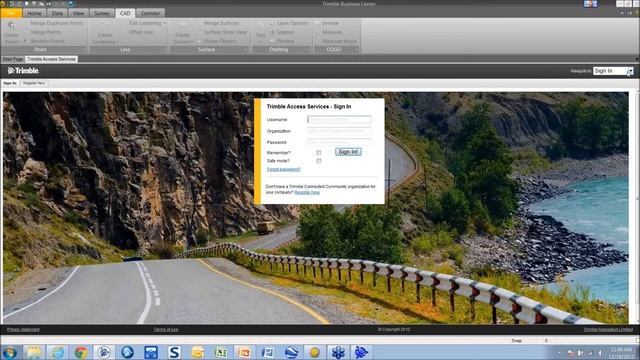Click Offset Line in ribbon
Viewport: 640px width, 360px height.
[x=141, y=32]
